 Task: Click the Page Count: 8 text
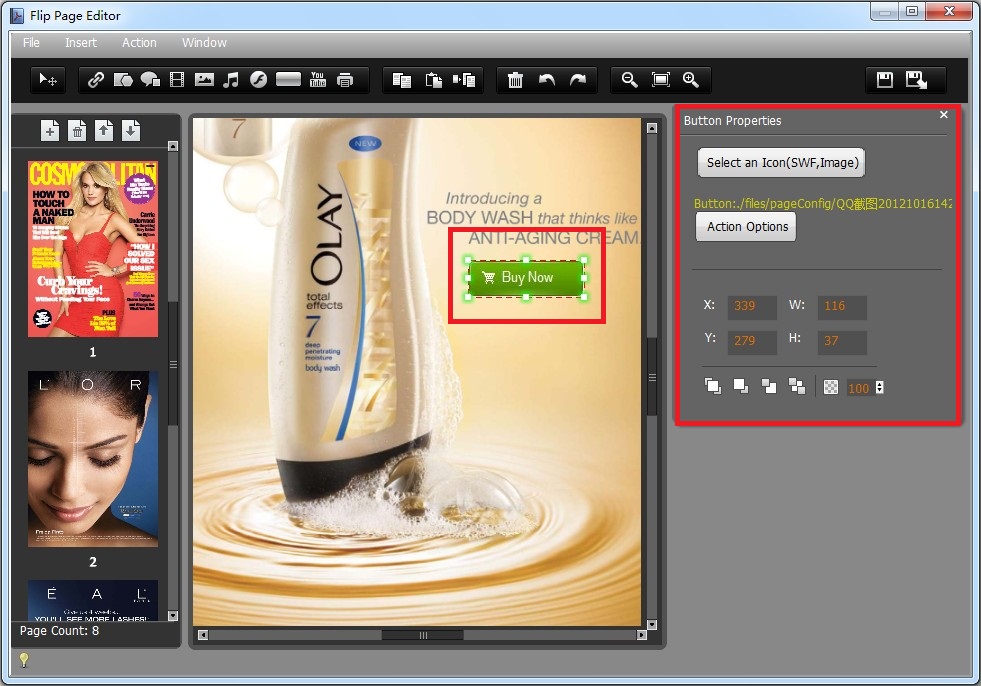(59, 631)
